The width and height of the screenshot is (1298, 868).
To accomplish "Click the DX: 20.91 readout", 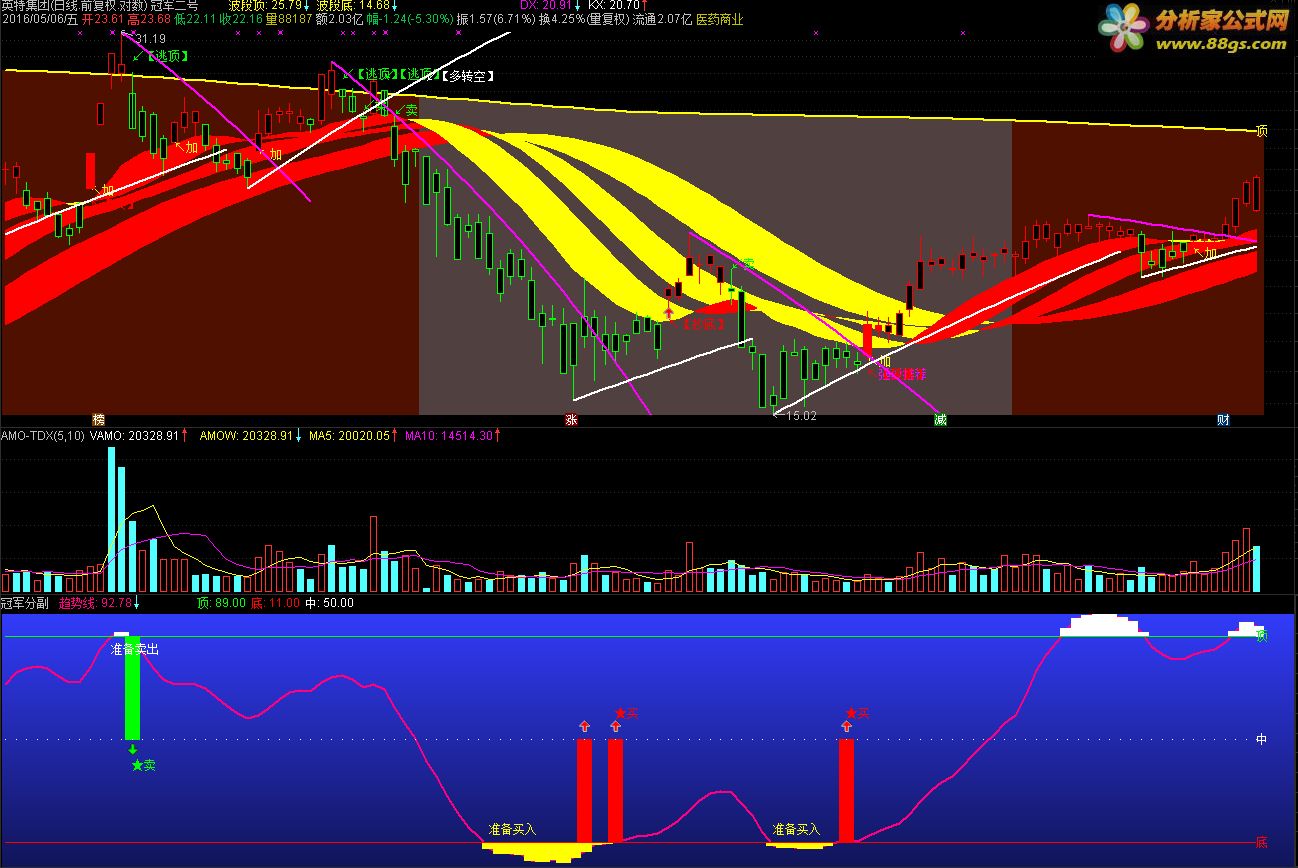I will [x=548, y=6].
